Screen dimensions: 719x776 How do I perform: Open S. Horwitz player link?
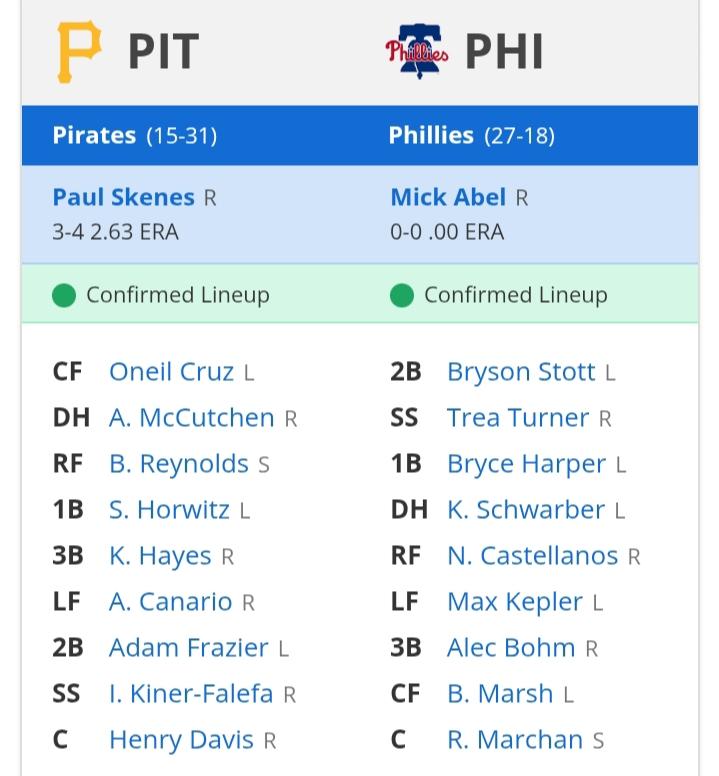point(169,510)
